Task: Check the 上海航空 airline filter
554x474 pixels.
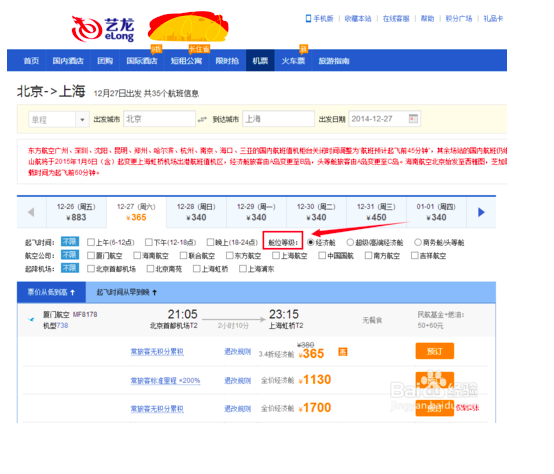Action: coord(276,255)
